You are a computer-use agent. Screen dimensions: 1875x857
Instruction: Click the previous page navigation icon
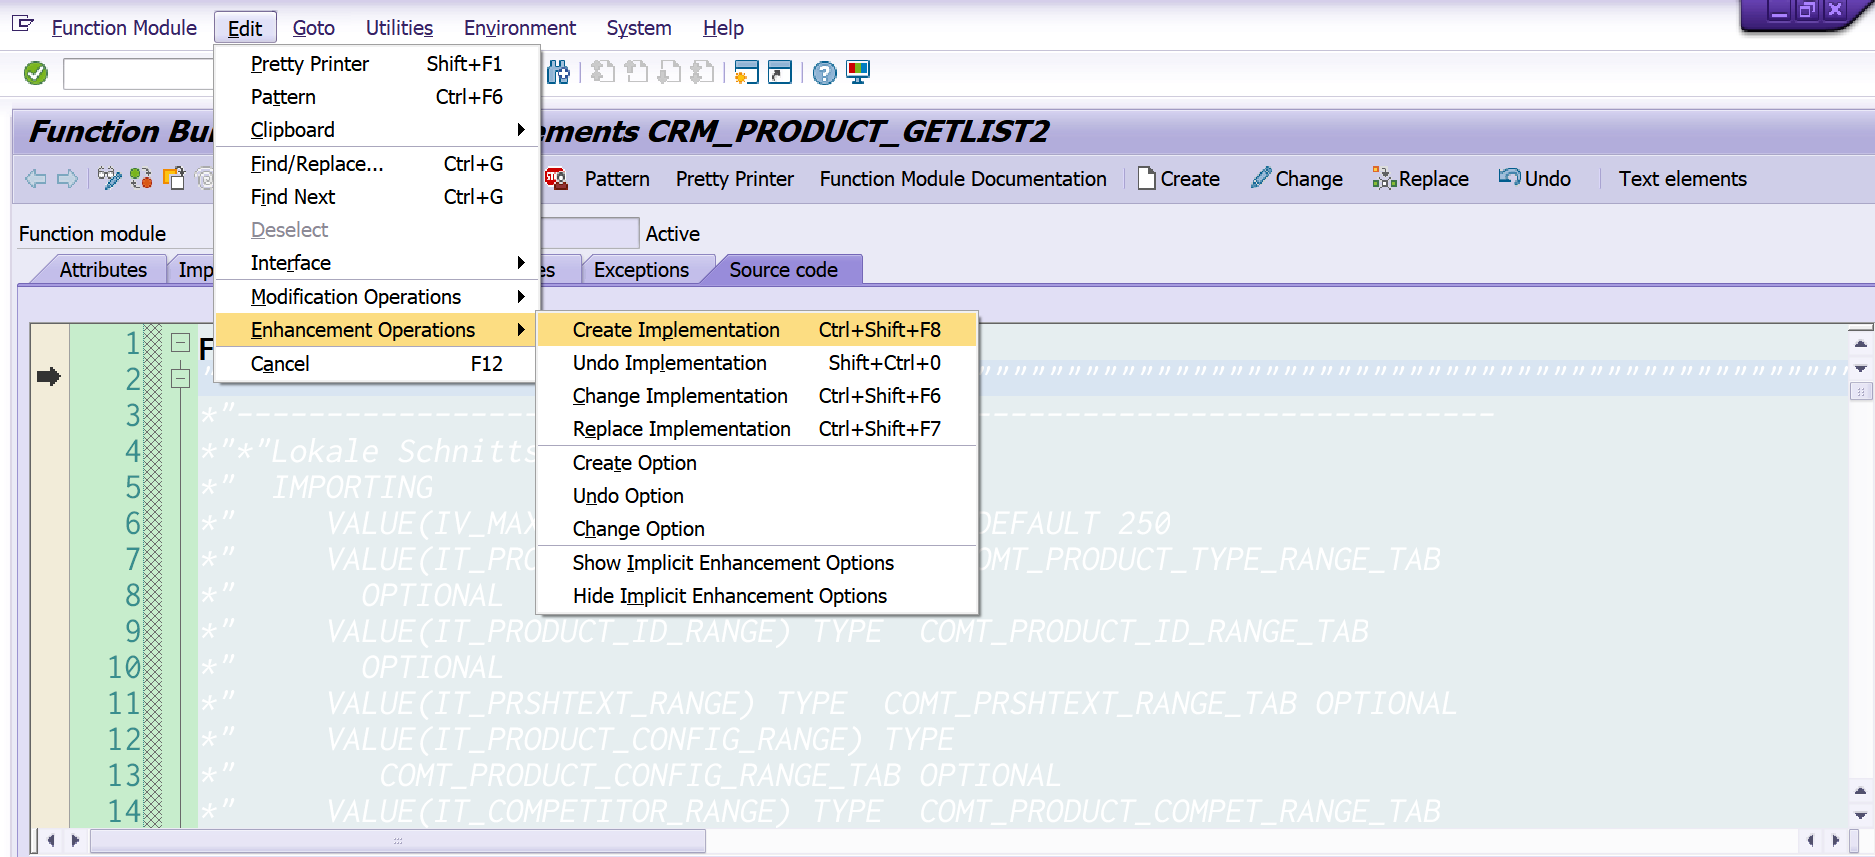[636, 72]
